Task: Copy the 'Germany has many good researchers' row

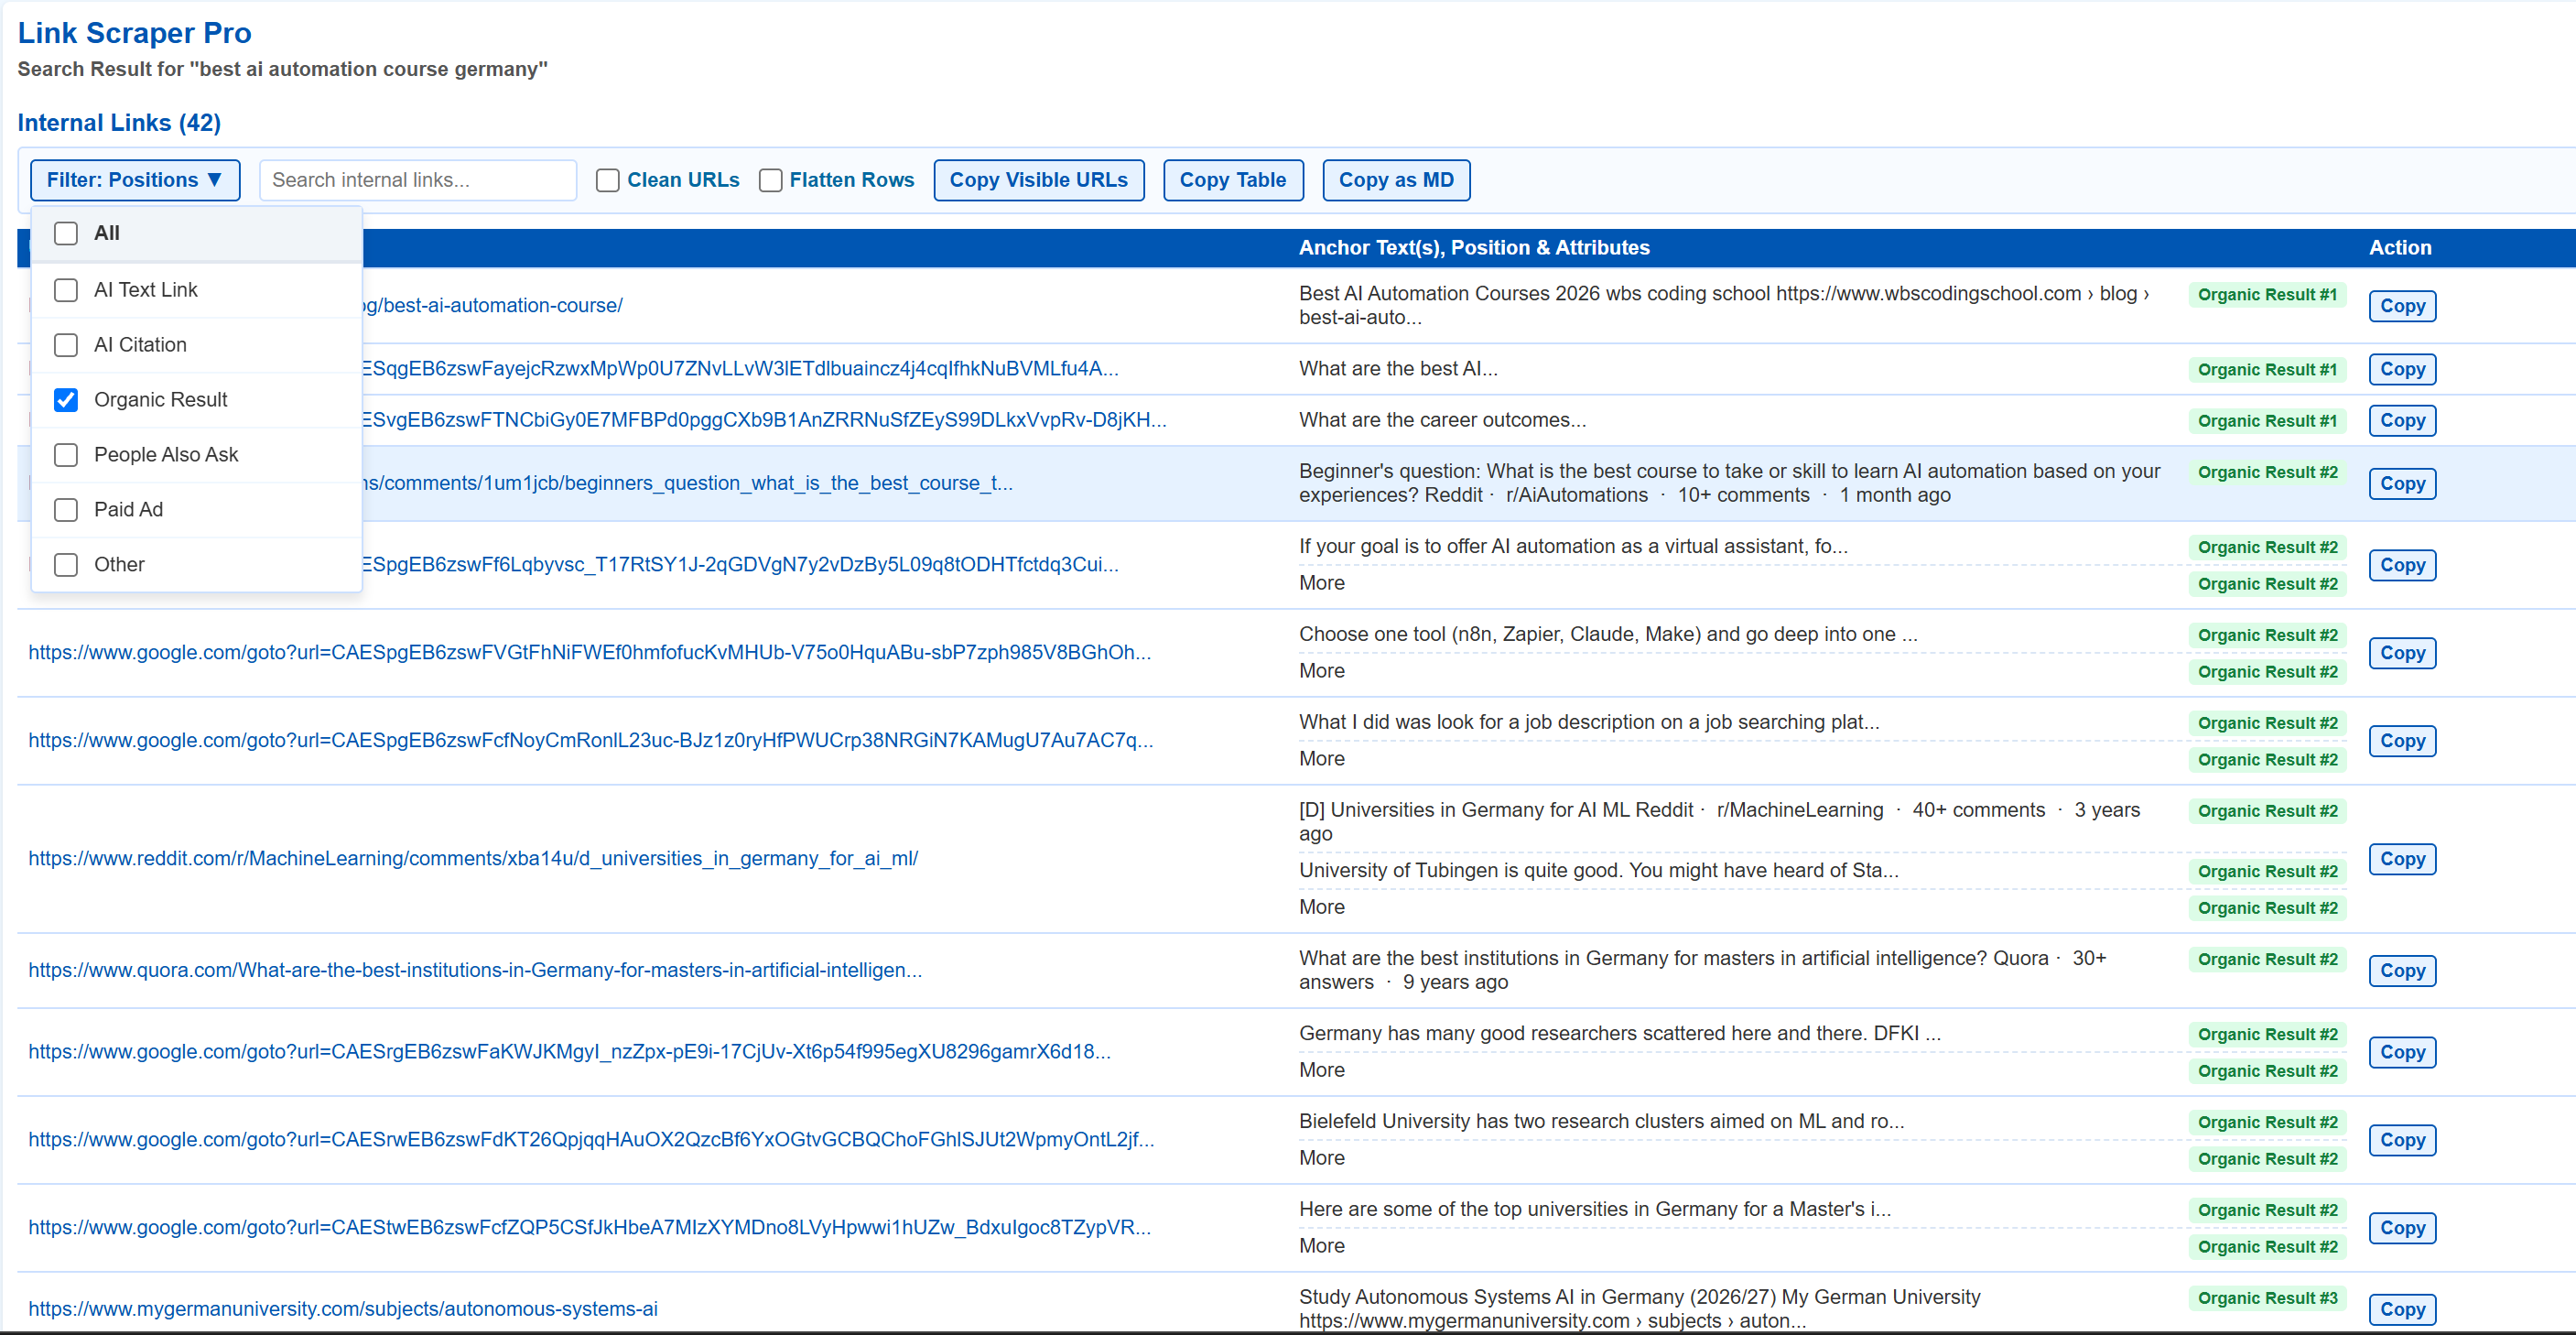Action: pyautogui.click(x=2402, y=1052)
